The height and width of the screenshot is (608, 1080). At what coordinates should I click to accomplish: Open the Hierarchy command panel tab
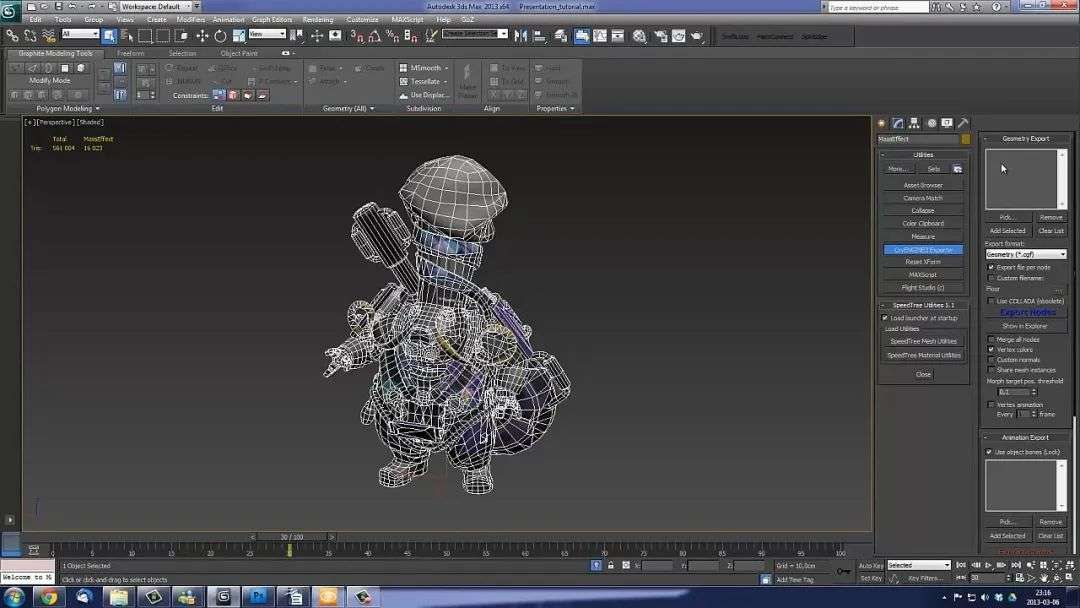click(915, 123)
